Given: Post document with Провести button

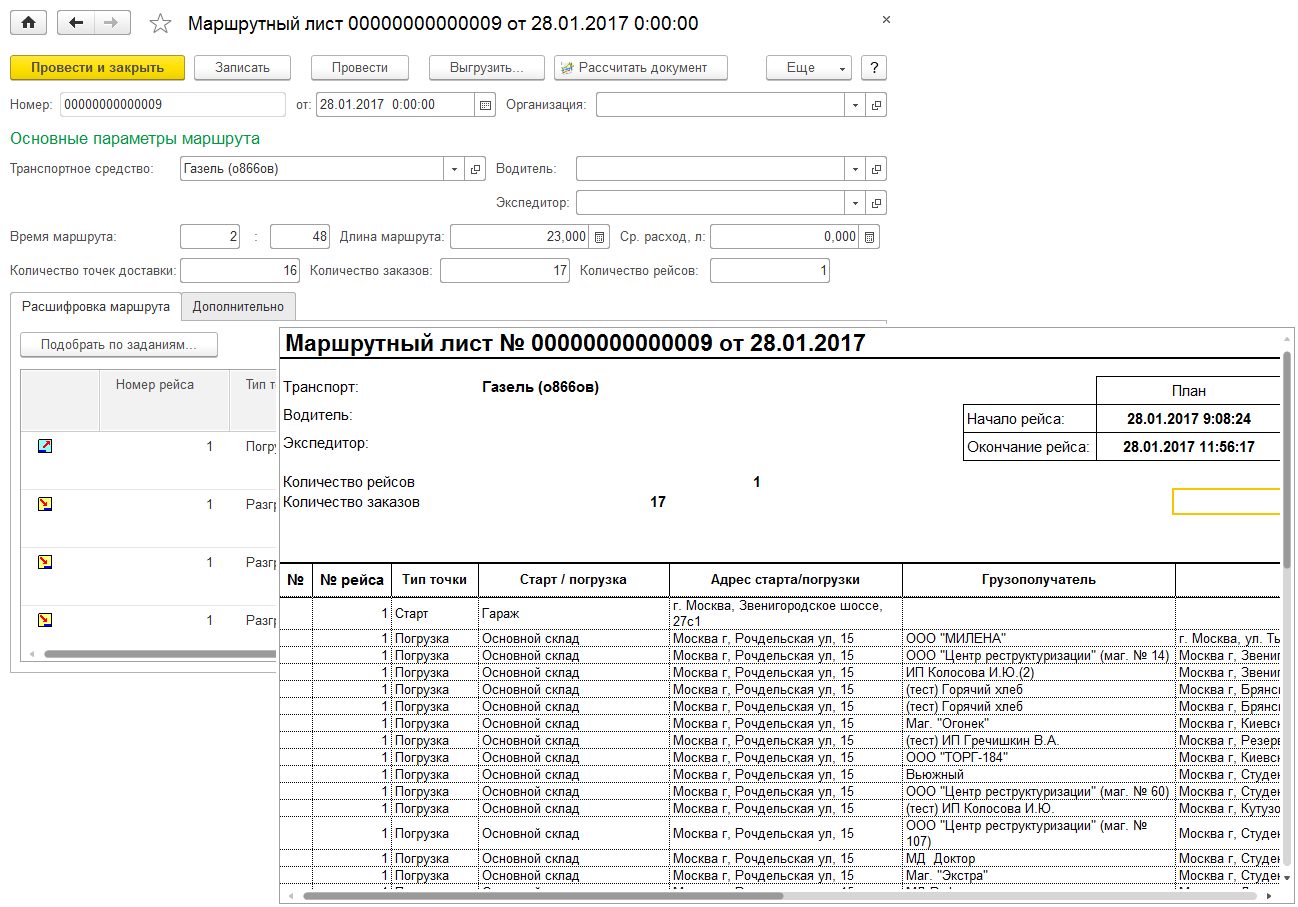Looking at the screenshot, I should 360,68.
